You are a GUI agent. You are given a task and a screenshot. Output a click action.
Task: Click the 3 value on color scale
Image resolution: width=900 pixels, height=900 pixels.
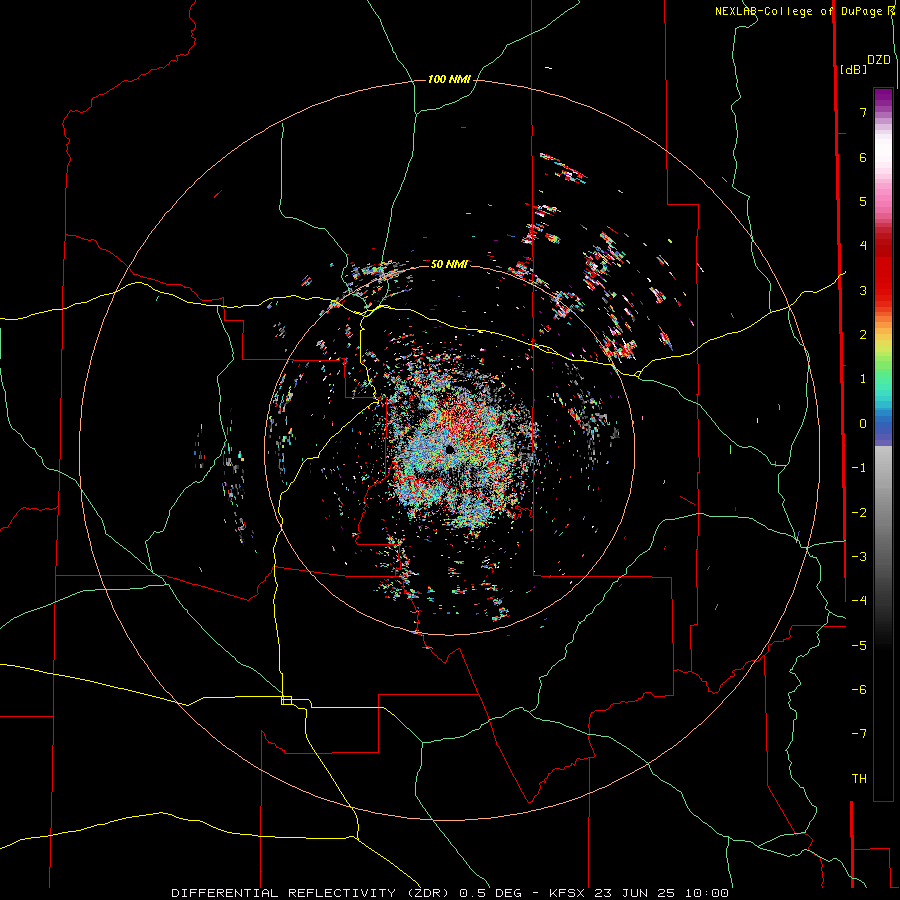point(863,290)
